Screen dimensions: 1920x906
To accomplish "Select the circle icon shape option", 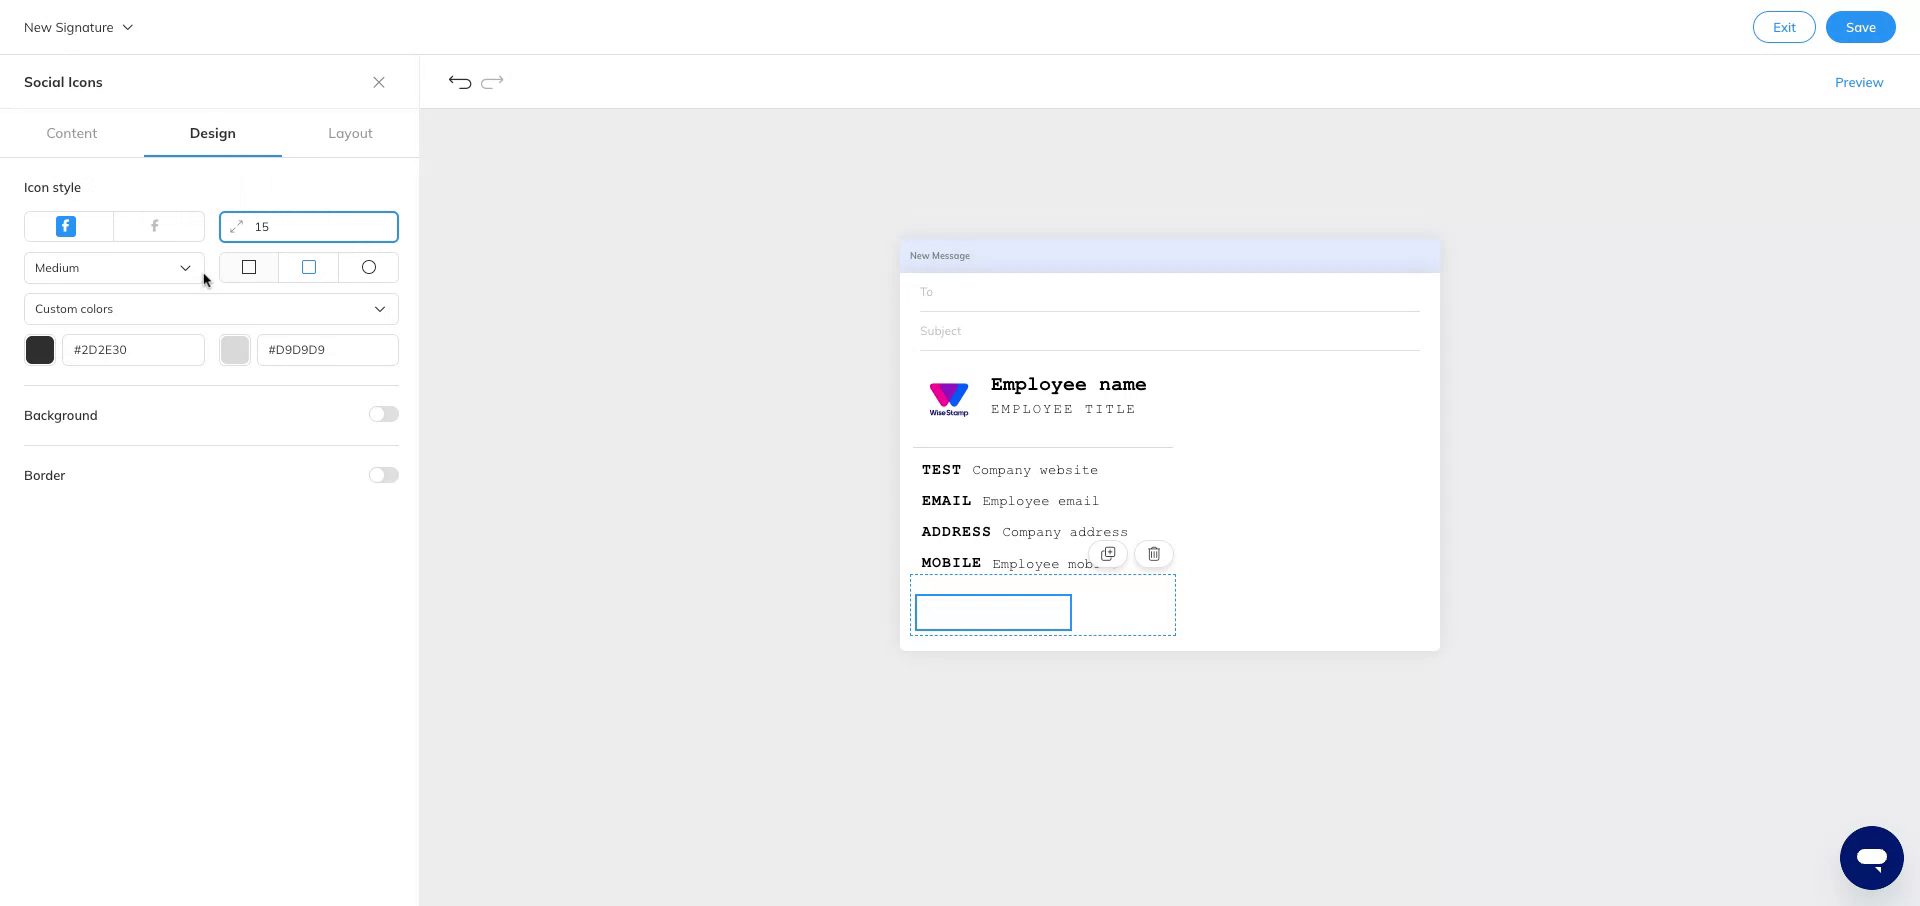I will pos(368,267).
